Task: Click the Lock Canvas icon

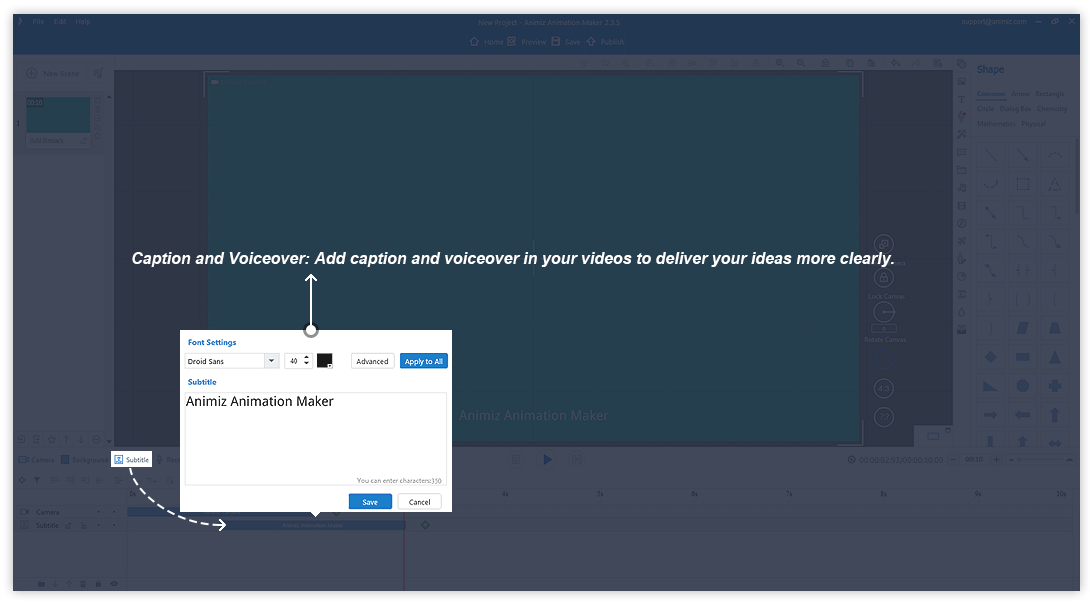Action: click(884, 279)
